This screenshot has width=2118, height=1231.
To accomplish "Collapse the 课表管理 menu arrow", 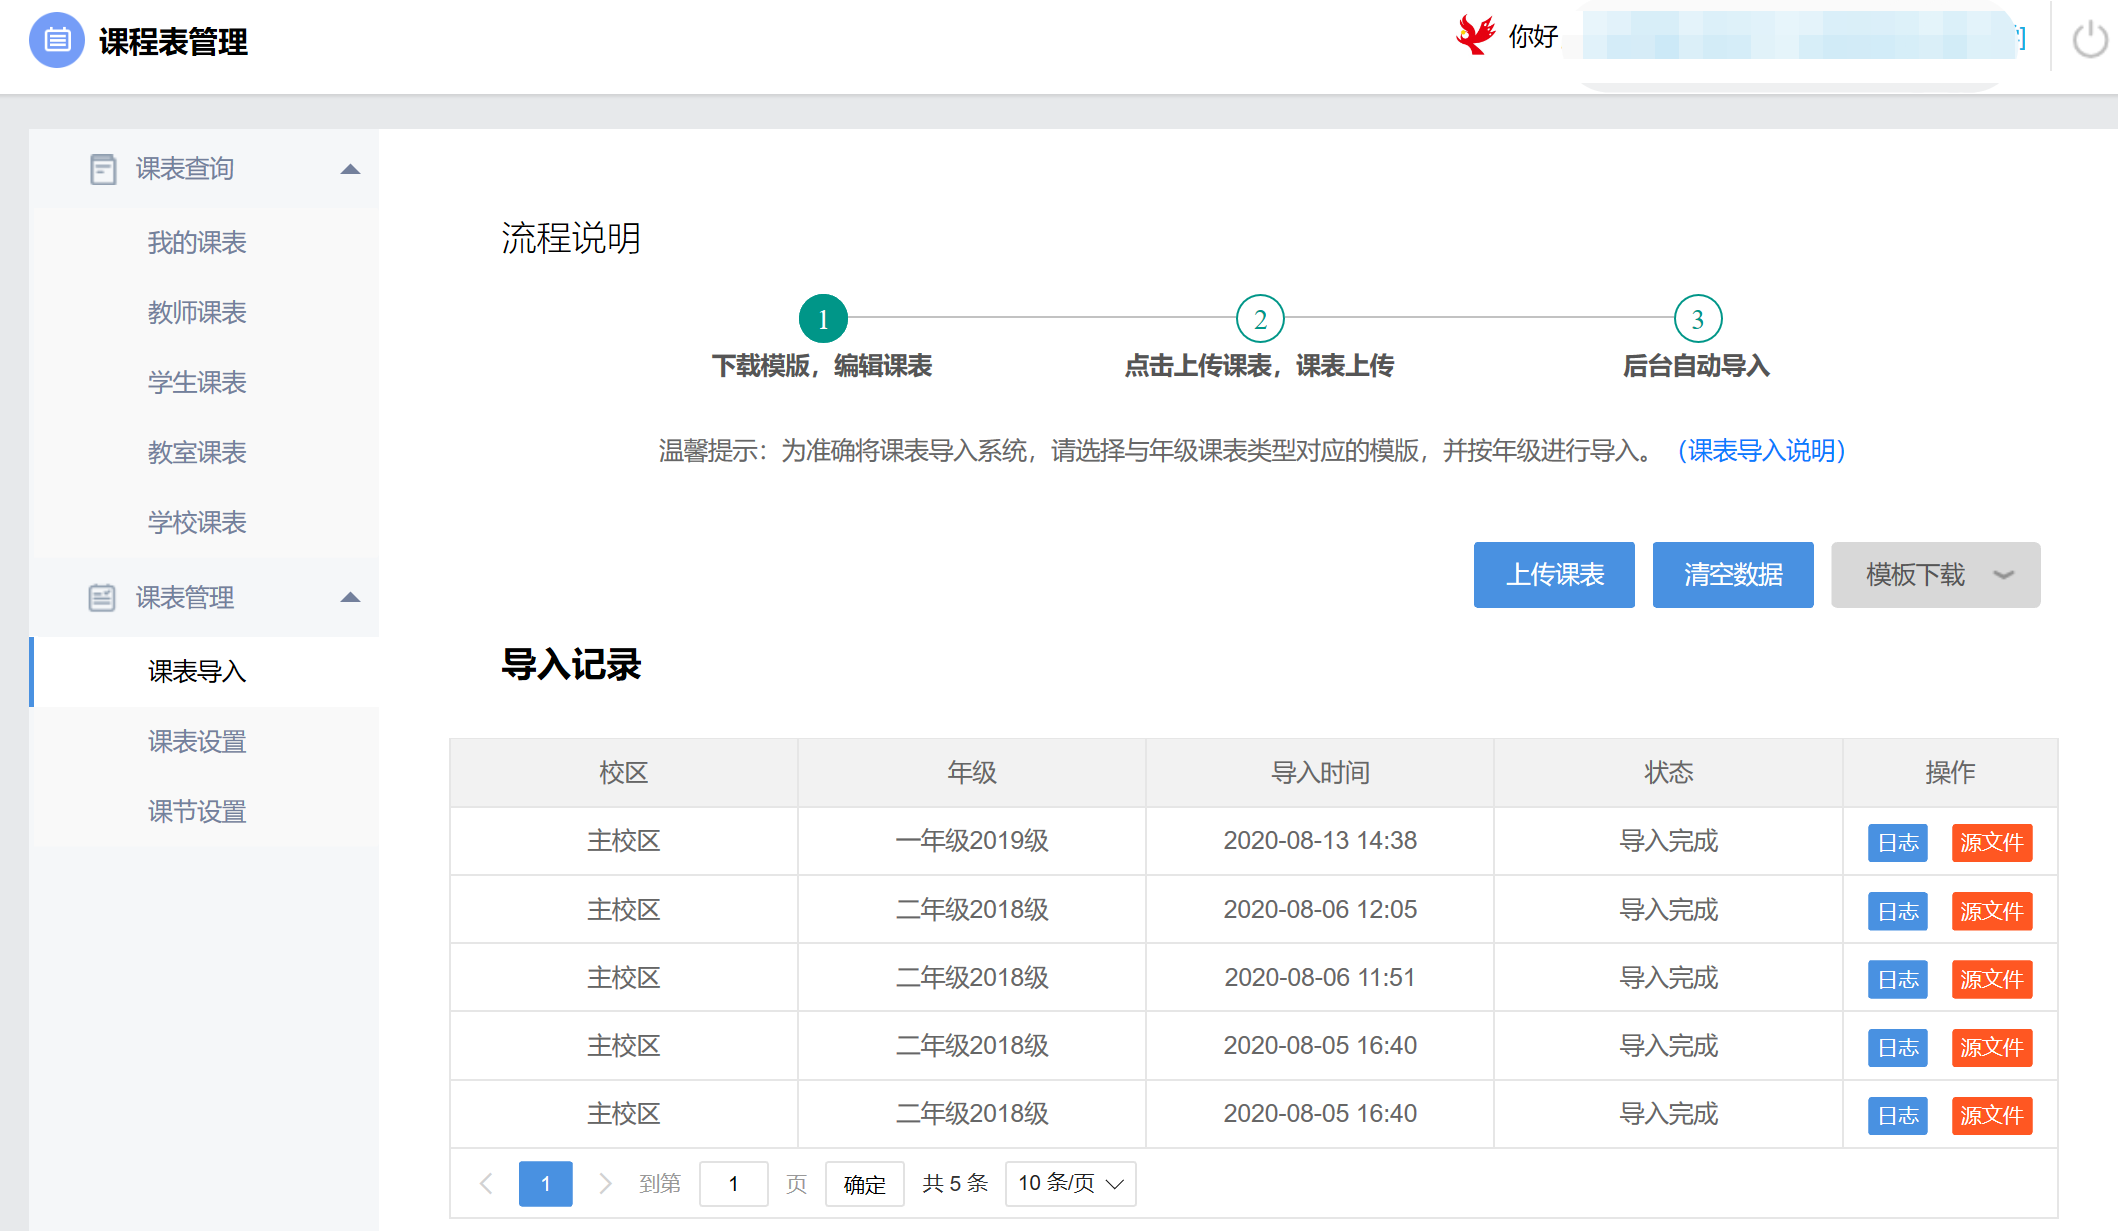I will (x=350, y=598).
